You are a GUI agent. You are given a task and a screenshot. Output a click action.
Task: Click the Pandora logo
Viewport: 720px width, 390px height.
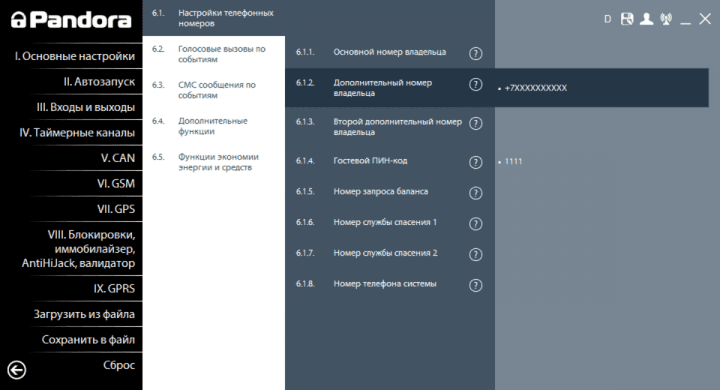71,20
